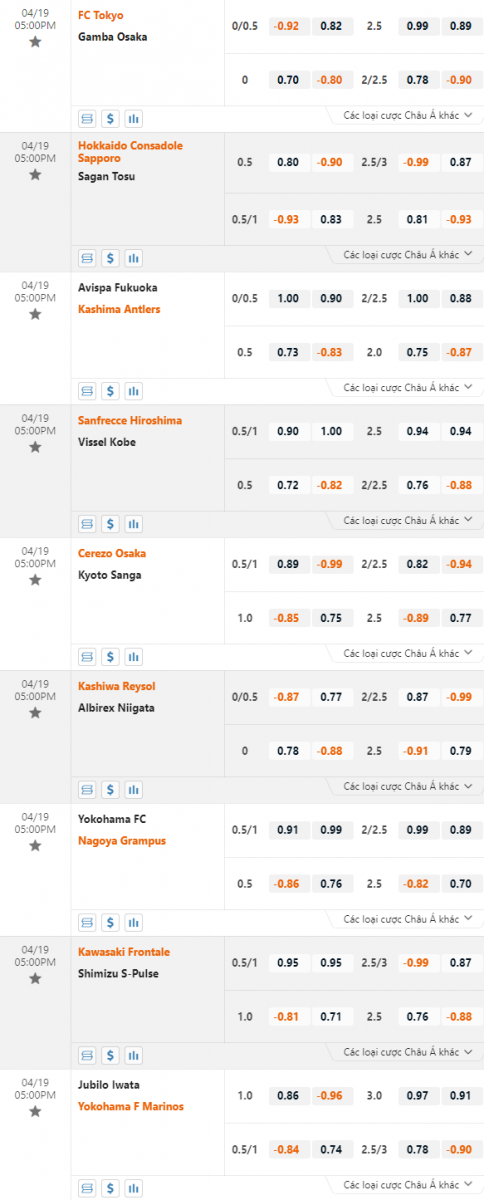484x1200 pixels.
Task: Click bar chart icon under Kashiwa Reysol match
Action: coord(133,789)
